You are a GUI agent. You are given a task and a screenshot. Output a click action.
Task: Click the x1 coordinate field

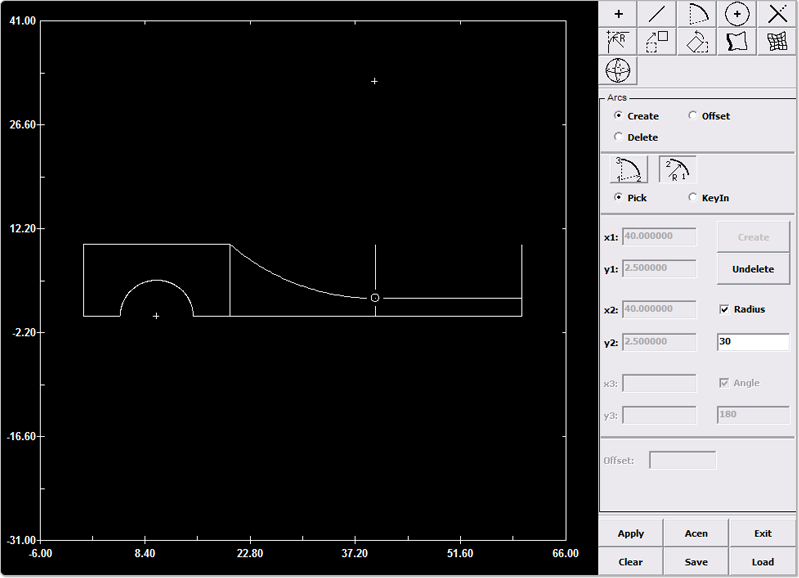pos(659,237)
